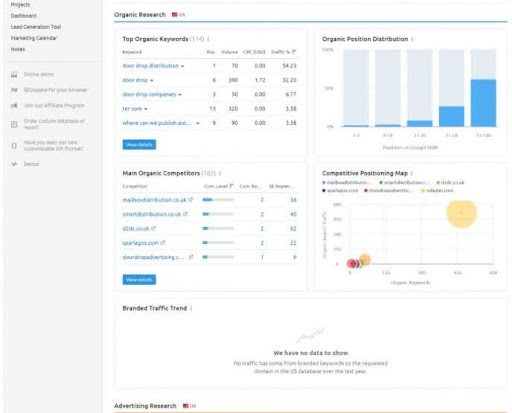Open Notes in the sidebar
The image size is (512, 413).
[18, 49]
